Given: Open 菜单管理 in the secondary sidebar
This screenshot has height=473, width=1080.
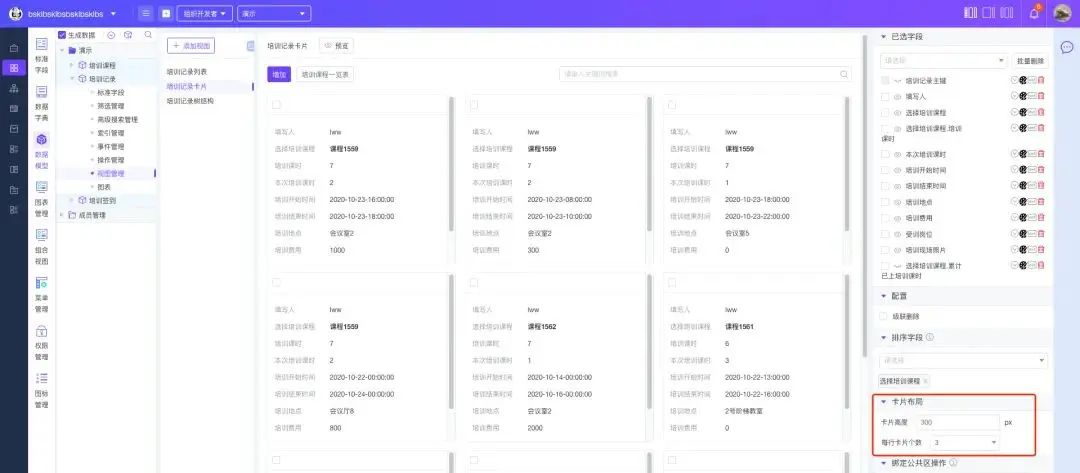Looking at the screenshot, I should pyautogui.click(x=41, y=294).
